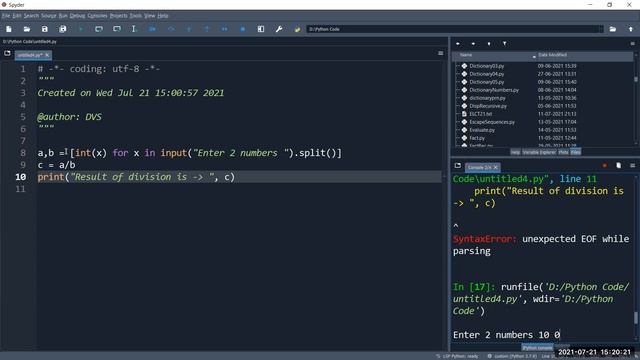
Task: Go back in Files pane
Action: [458, 44]
